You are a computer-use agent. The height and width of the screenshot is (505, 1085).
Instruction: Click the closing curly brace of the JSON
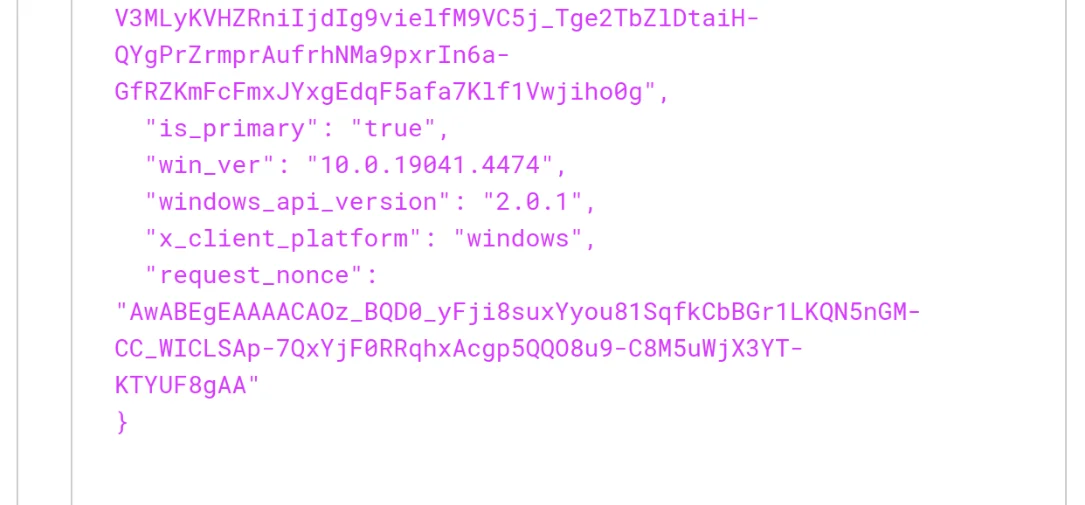point(122,423)
